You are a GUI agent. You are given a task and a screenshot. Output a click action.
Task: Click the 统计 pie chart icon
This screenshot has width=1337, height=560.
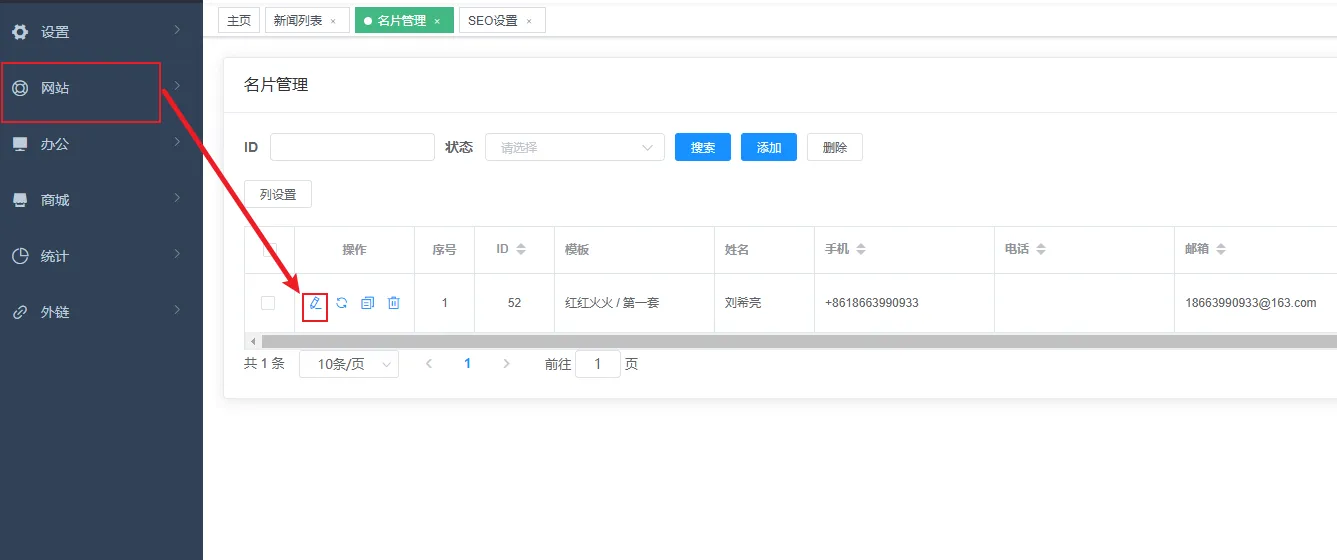(x=20, y=256)
